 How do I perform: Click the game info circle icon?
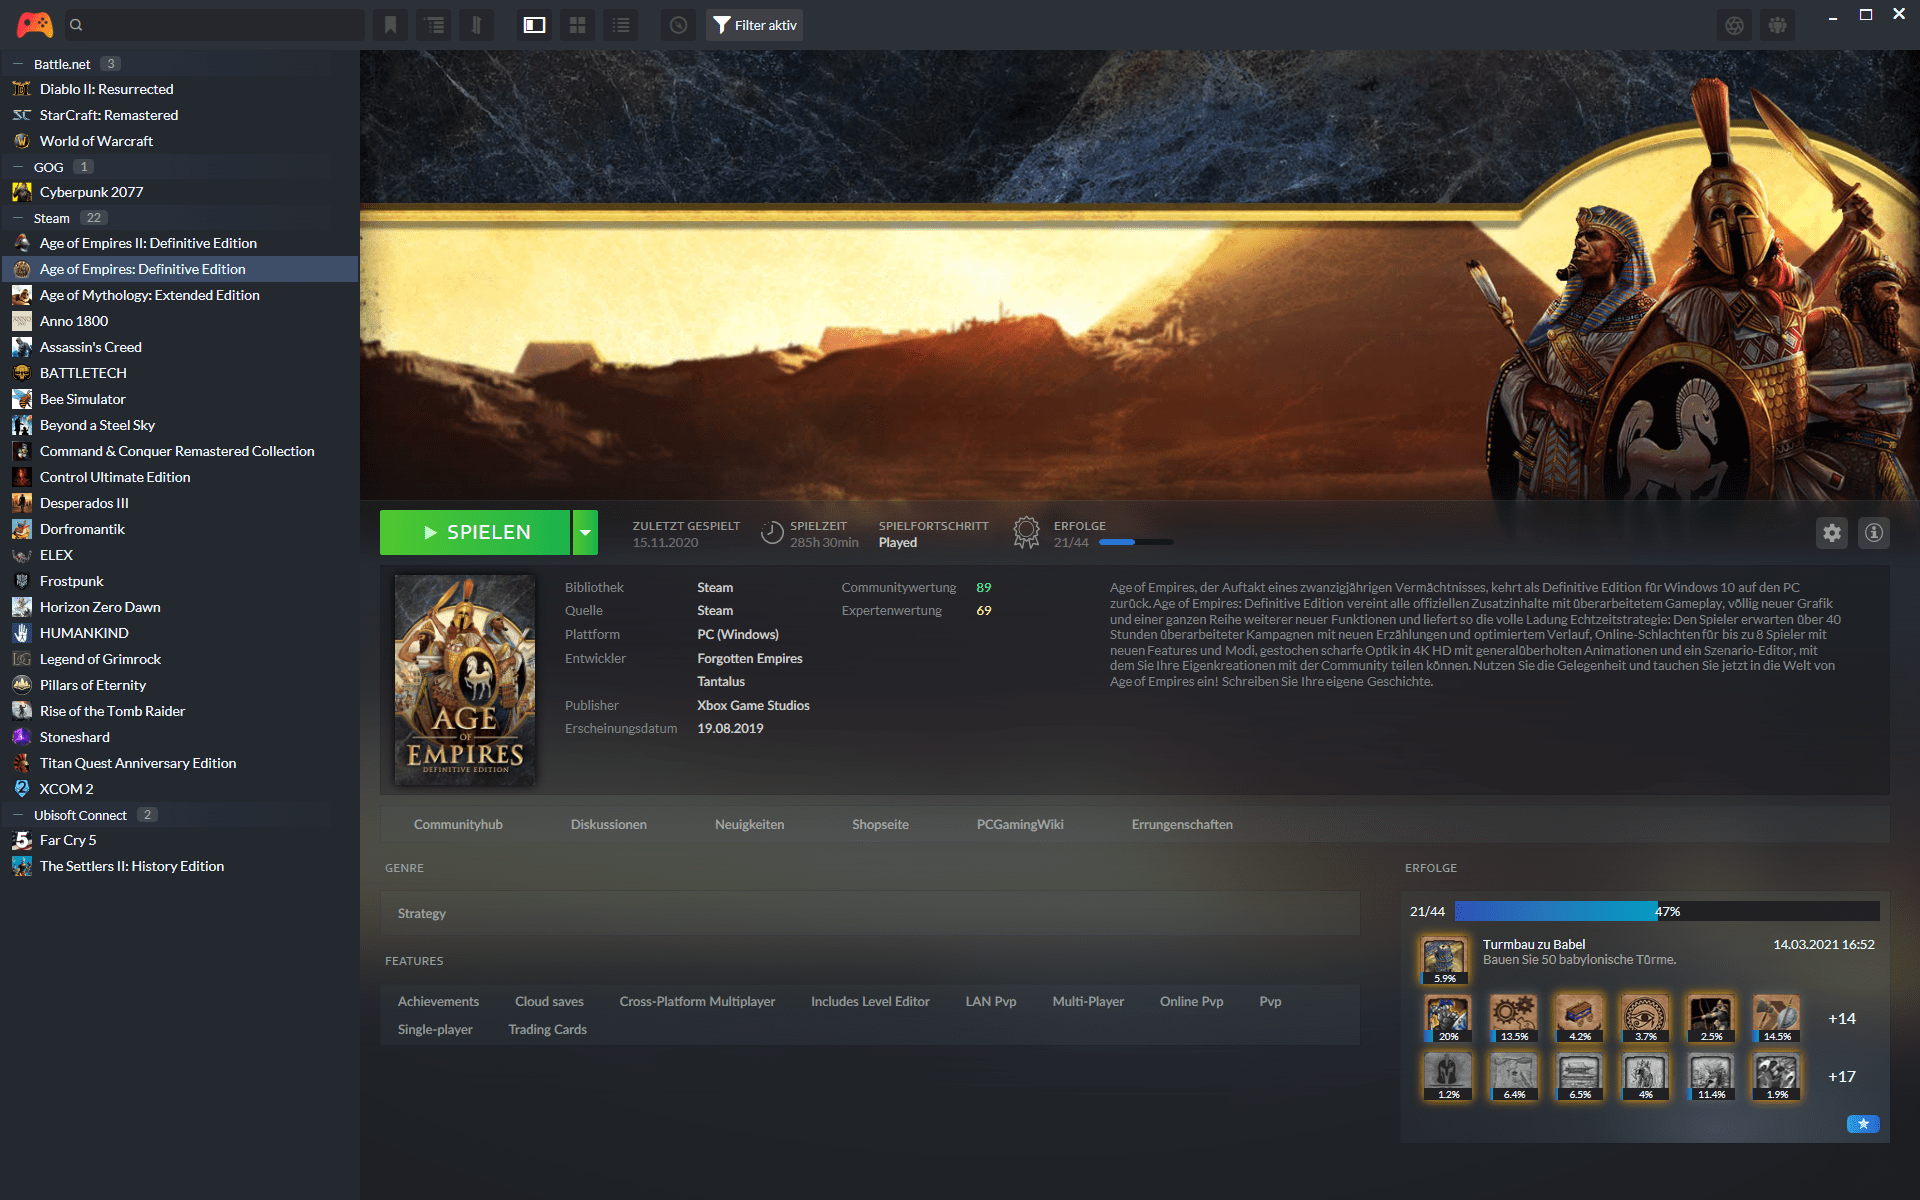click(1874, 533)
